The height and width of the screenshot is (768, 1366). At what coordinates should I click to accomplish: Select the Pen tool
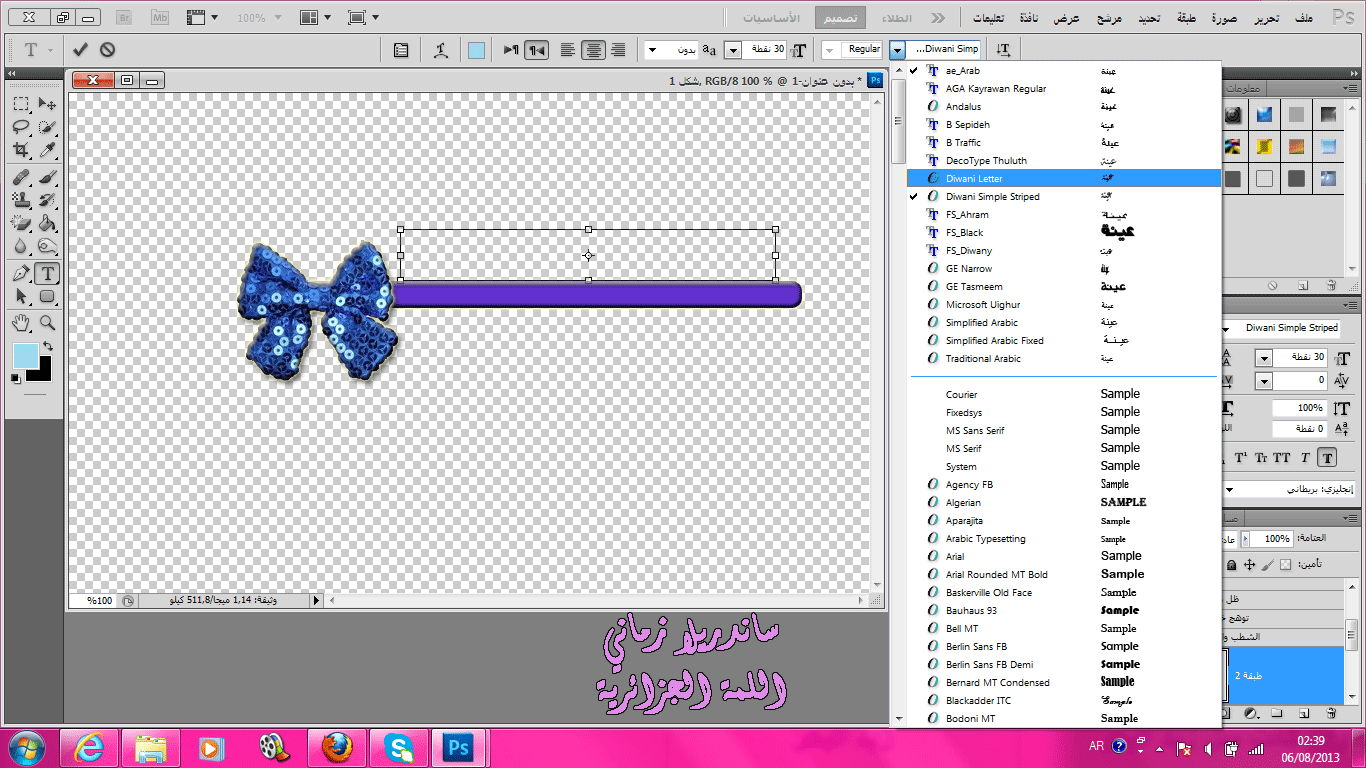(x=21, y=274)
